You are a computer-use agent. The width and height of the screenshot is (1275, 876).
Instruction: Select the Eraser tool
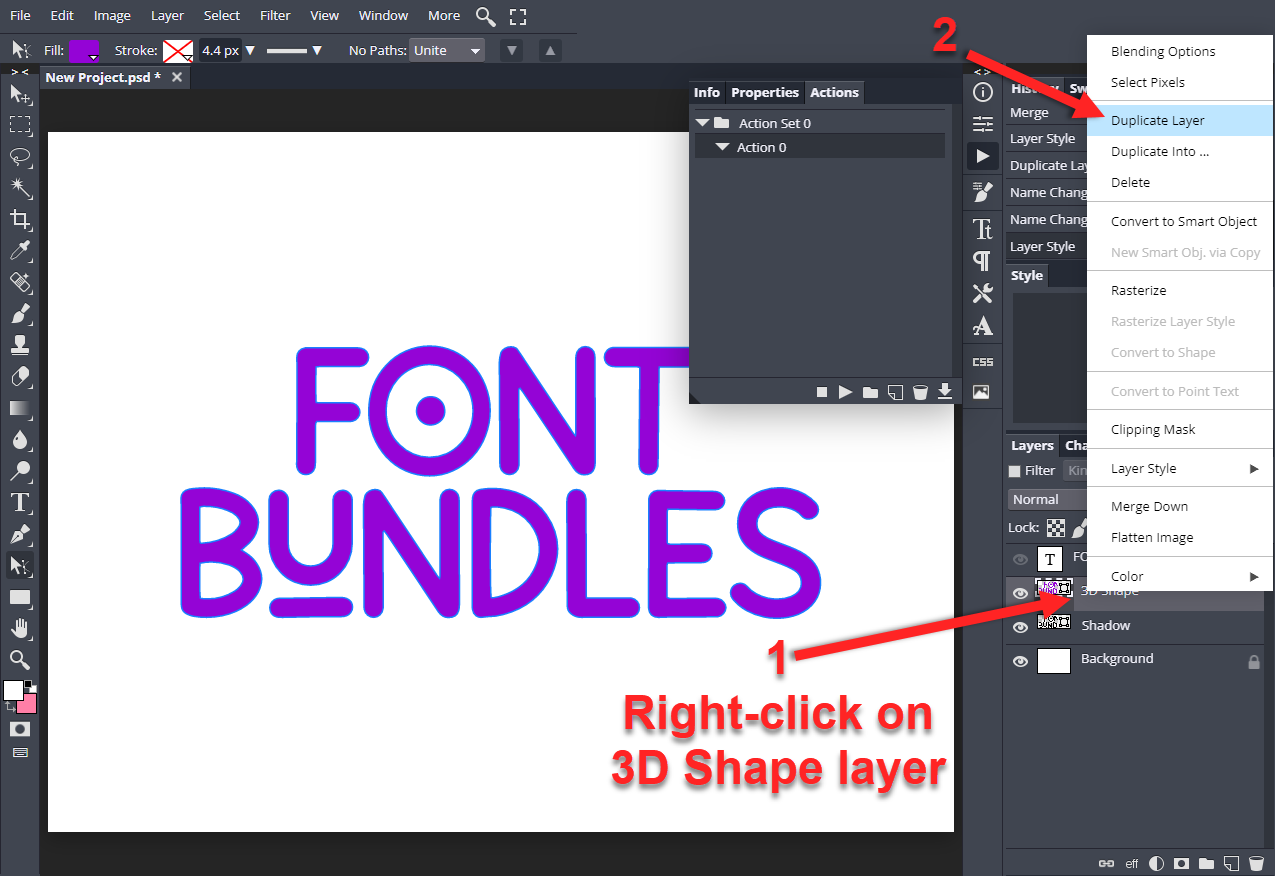click(20, 377)
